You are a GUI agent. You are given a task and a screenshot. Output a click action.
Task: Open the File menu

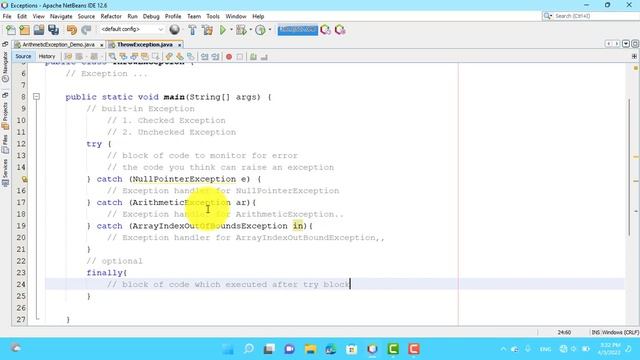[7, 16]
